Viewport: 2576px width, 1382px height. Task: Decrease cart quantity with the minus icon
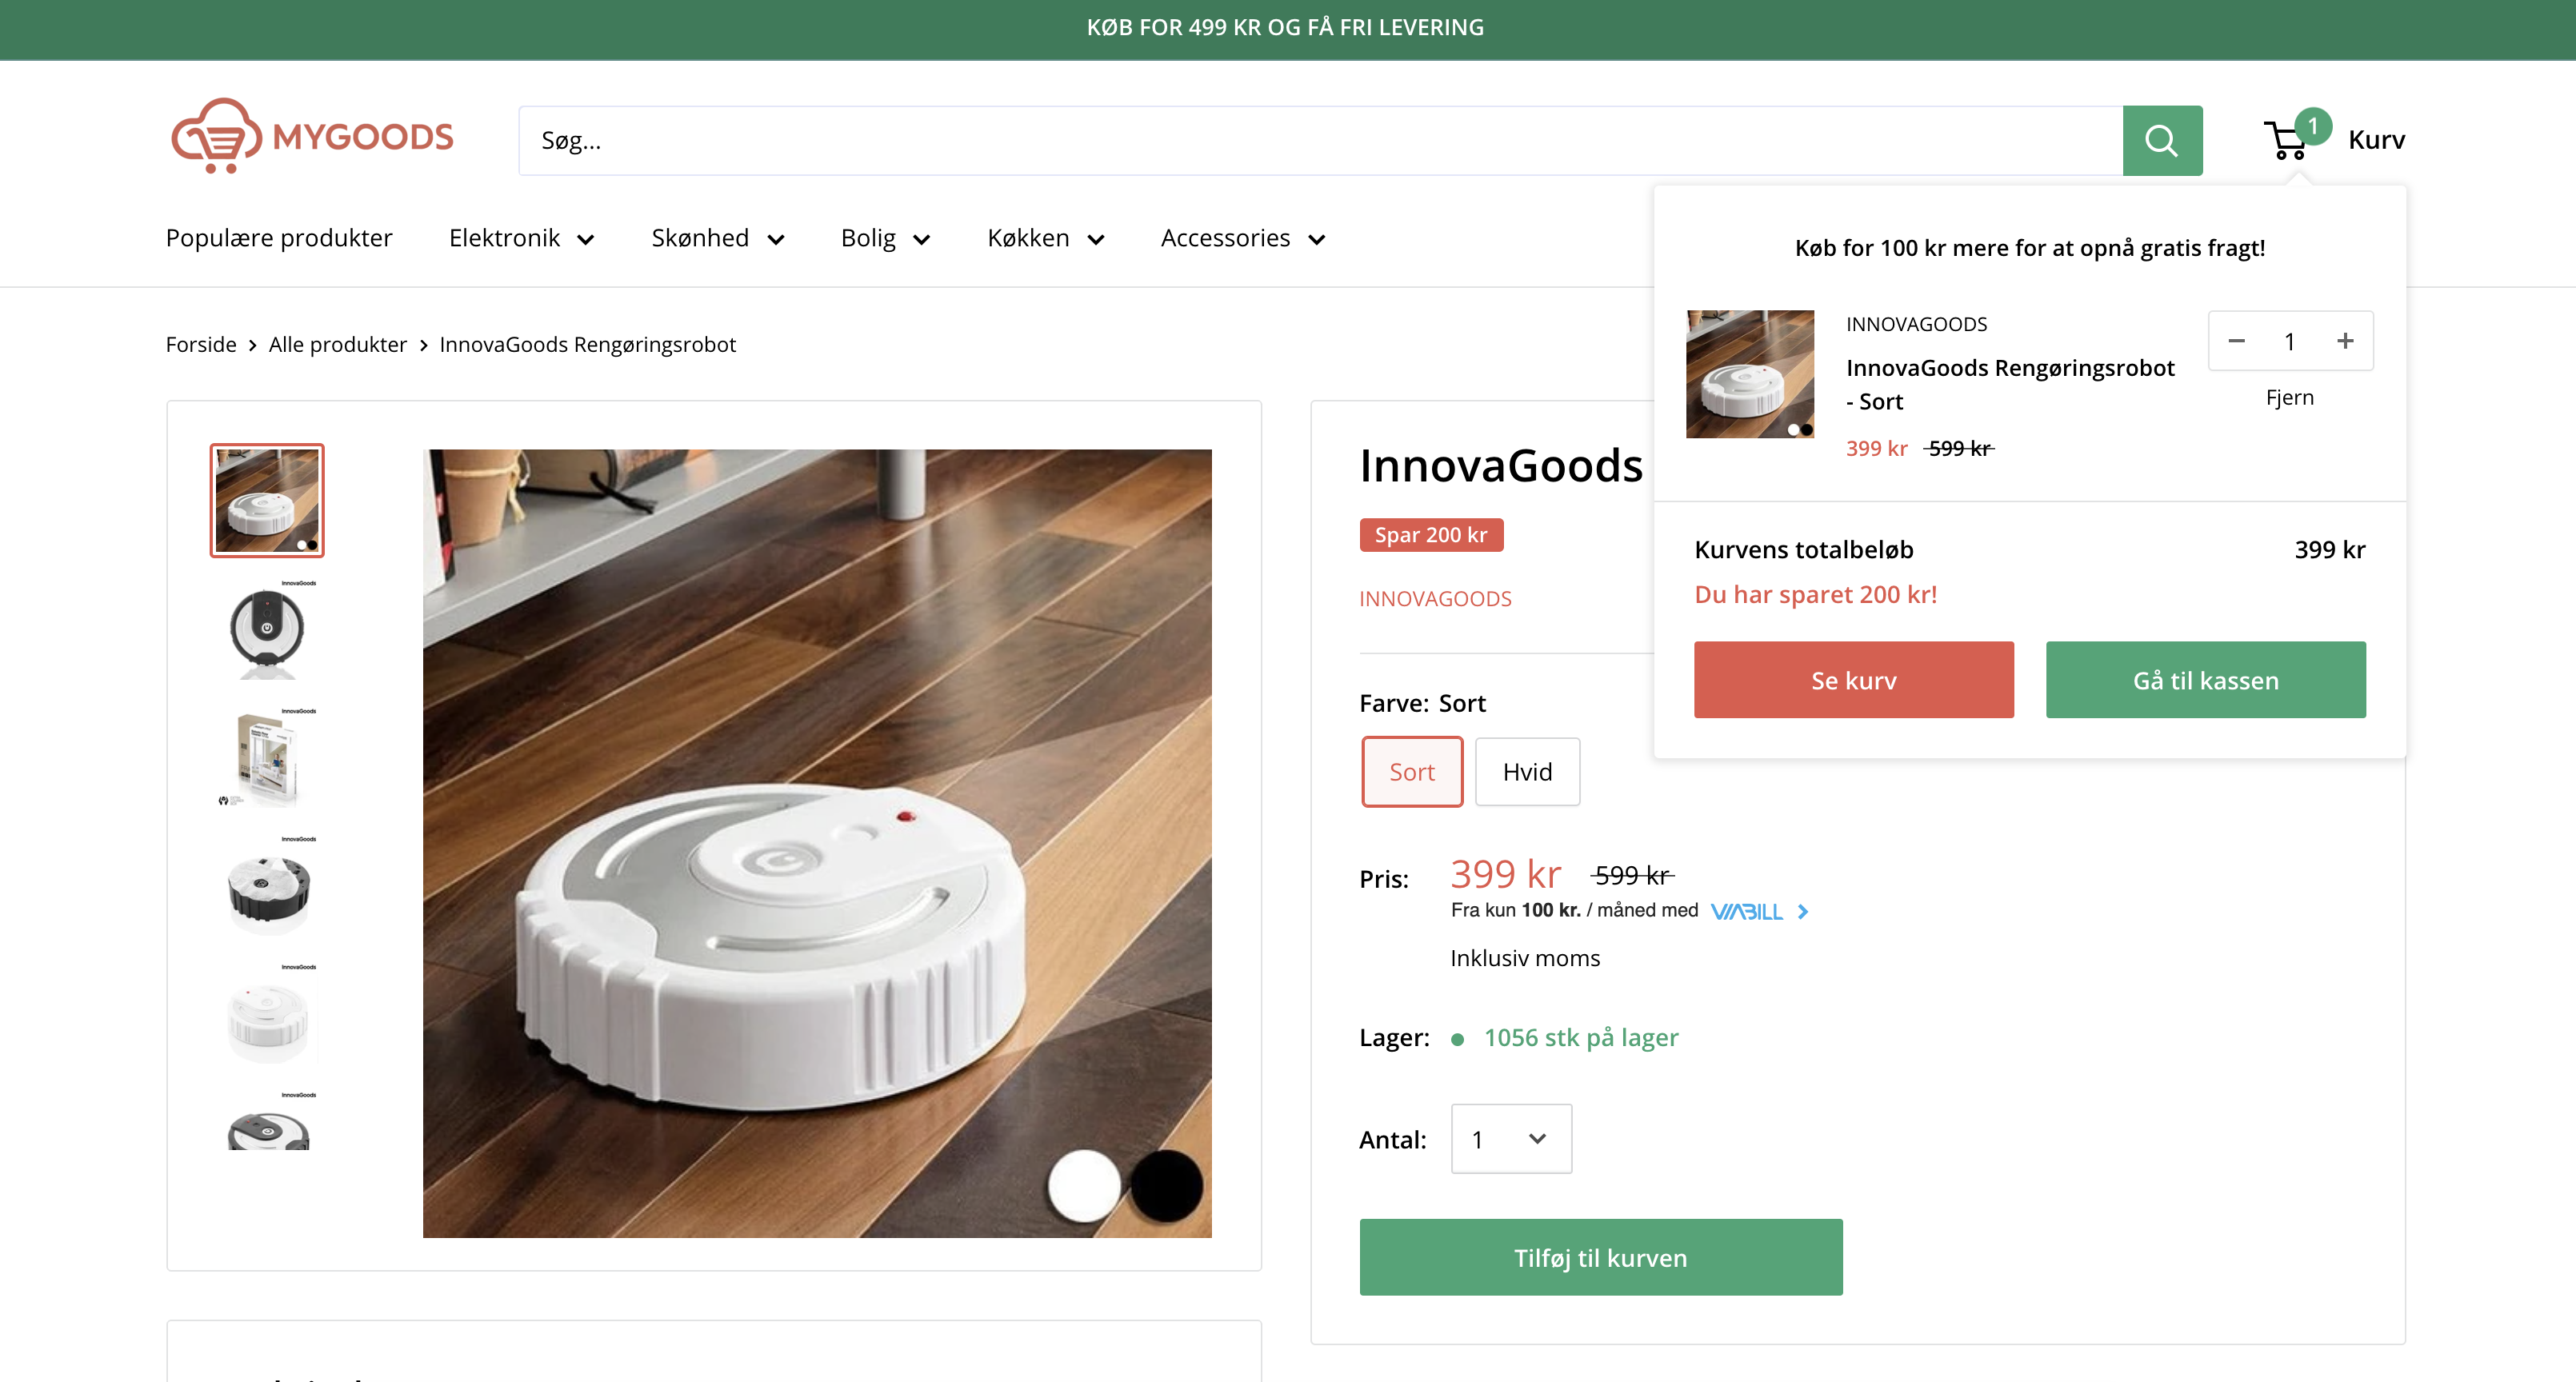[x=2237, y=341]
